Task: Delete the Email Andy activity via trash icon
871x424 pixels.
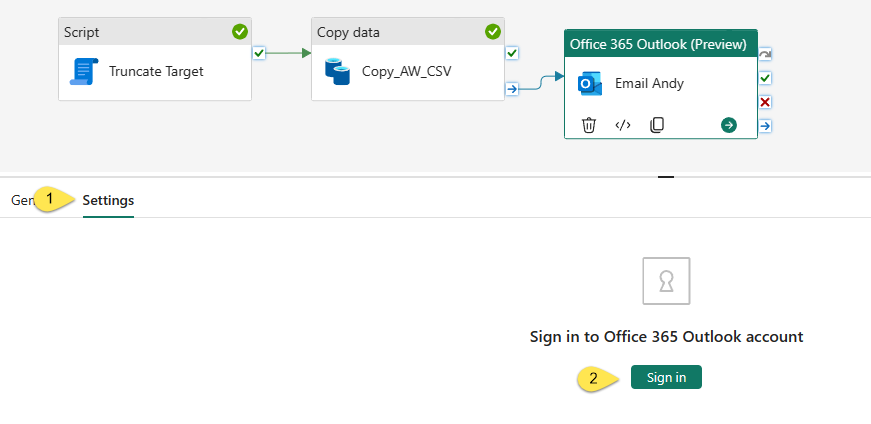Action: click(x=589, y=125)
